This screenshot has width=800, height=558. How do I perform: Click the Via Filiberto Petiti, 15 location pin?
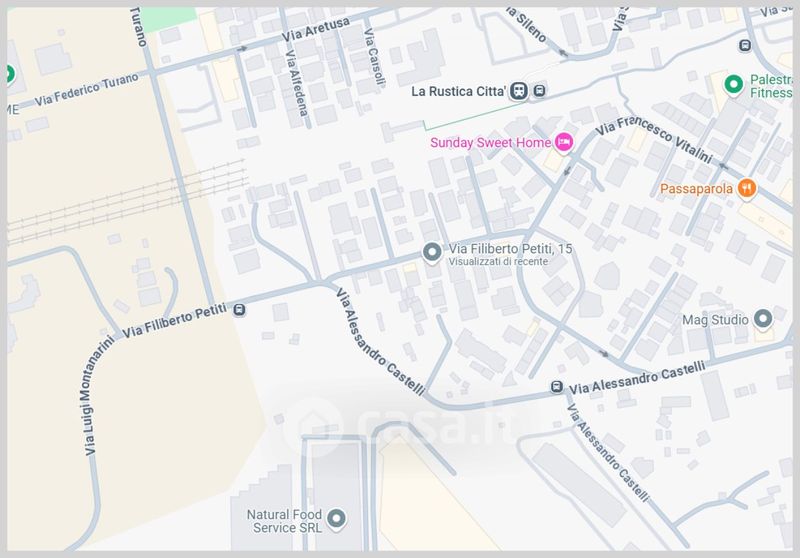(x=433, y=253)
